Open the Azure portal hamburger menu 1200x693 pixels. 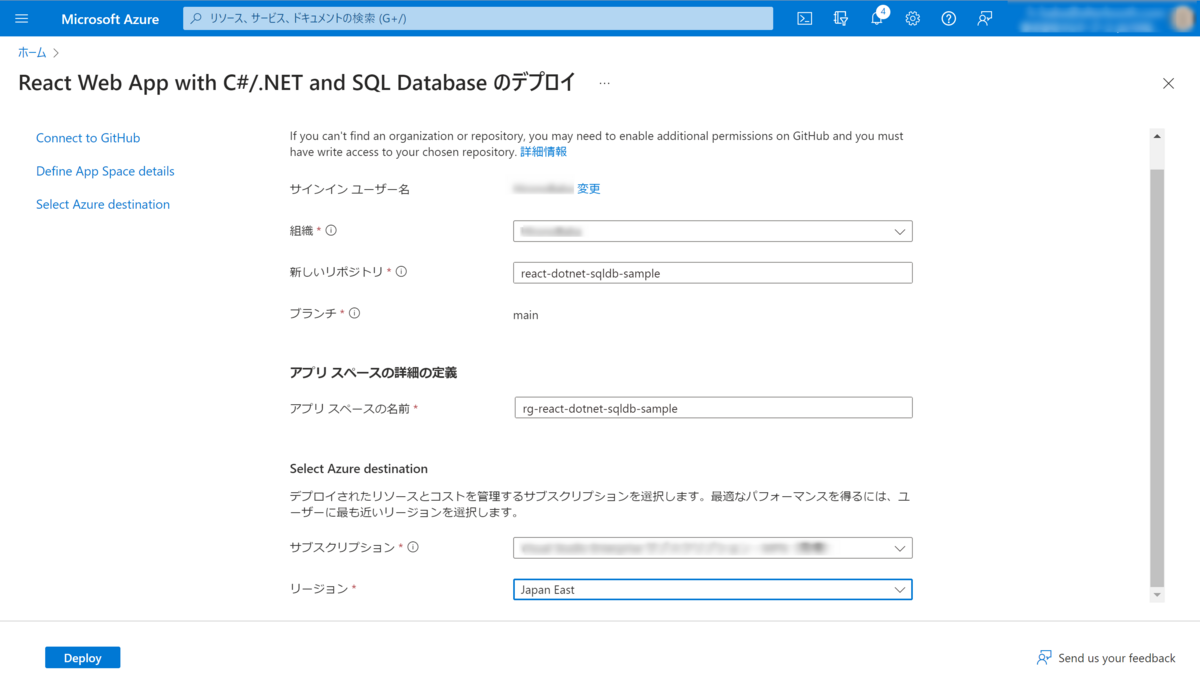(x=21, y=18)
